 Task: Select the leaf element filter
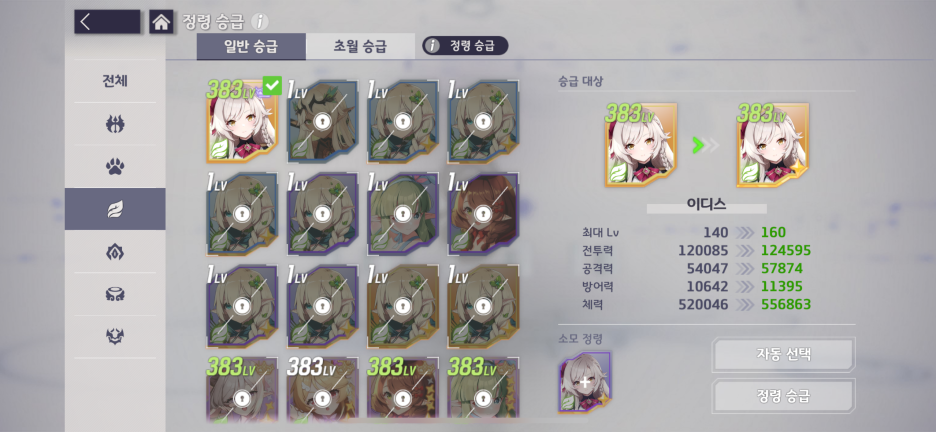(x=115, y=209)
